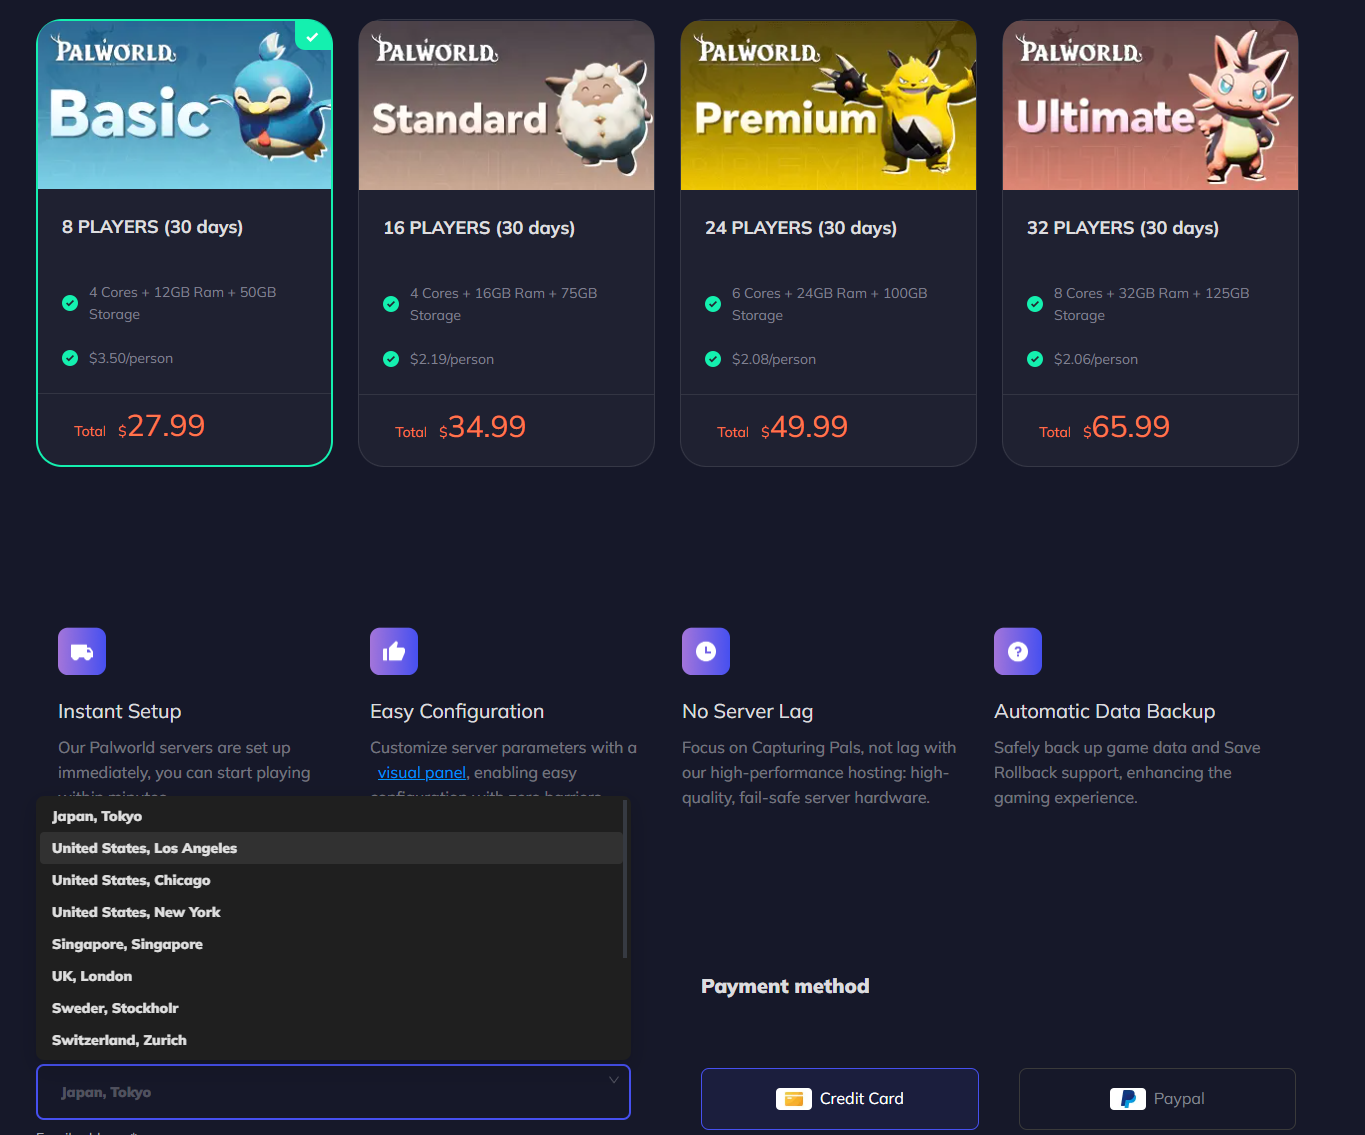The width and height of the screenshot is (1365, 1135).
Task: Collapse the server location dropdown arrow
Action: (614, 1080)
